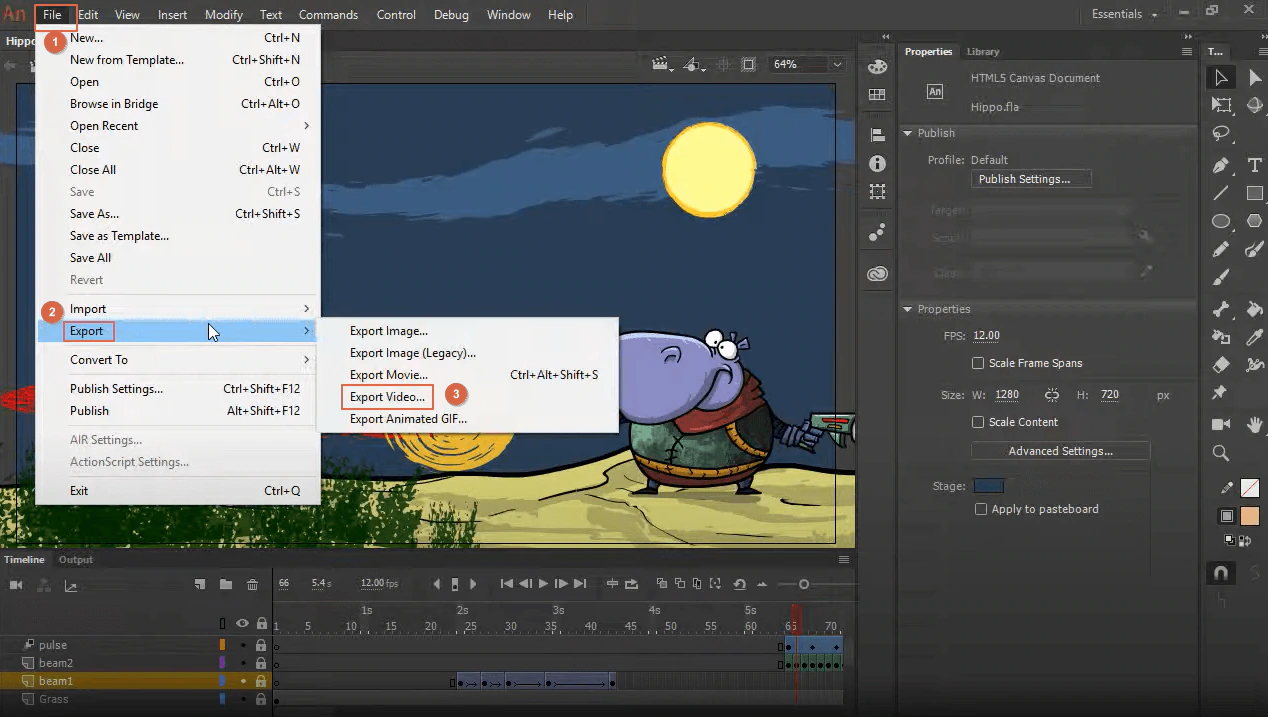Select the Lasso tool
Image resolution: width=1268 pixels, height=717 pixels.
click(x=1221, y=134)
